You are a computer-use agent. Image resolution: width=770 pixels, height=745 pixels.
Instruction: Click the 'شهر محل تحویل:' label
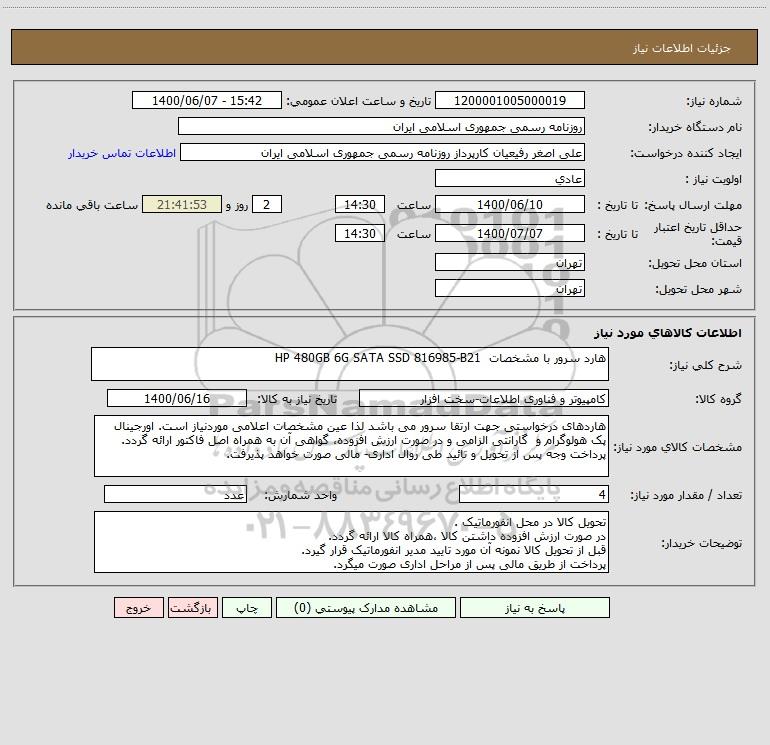tap(698, 290)
